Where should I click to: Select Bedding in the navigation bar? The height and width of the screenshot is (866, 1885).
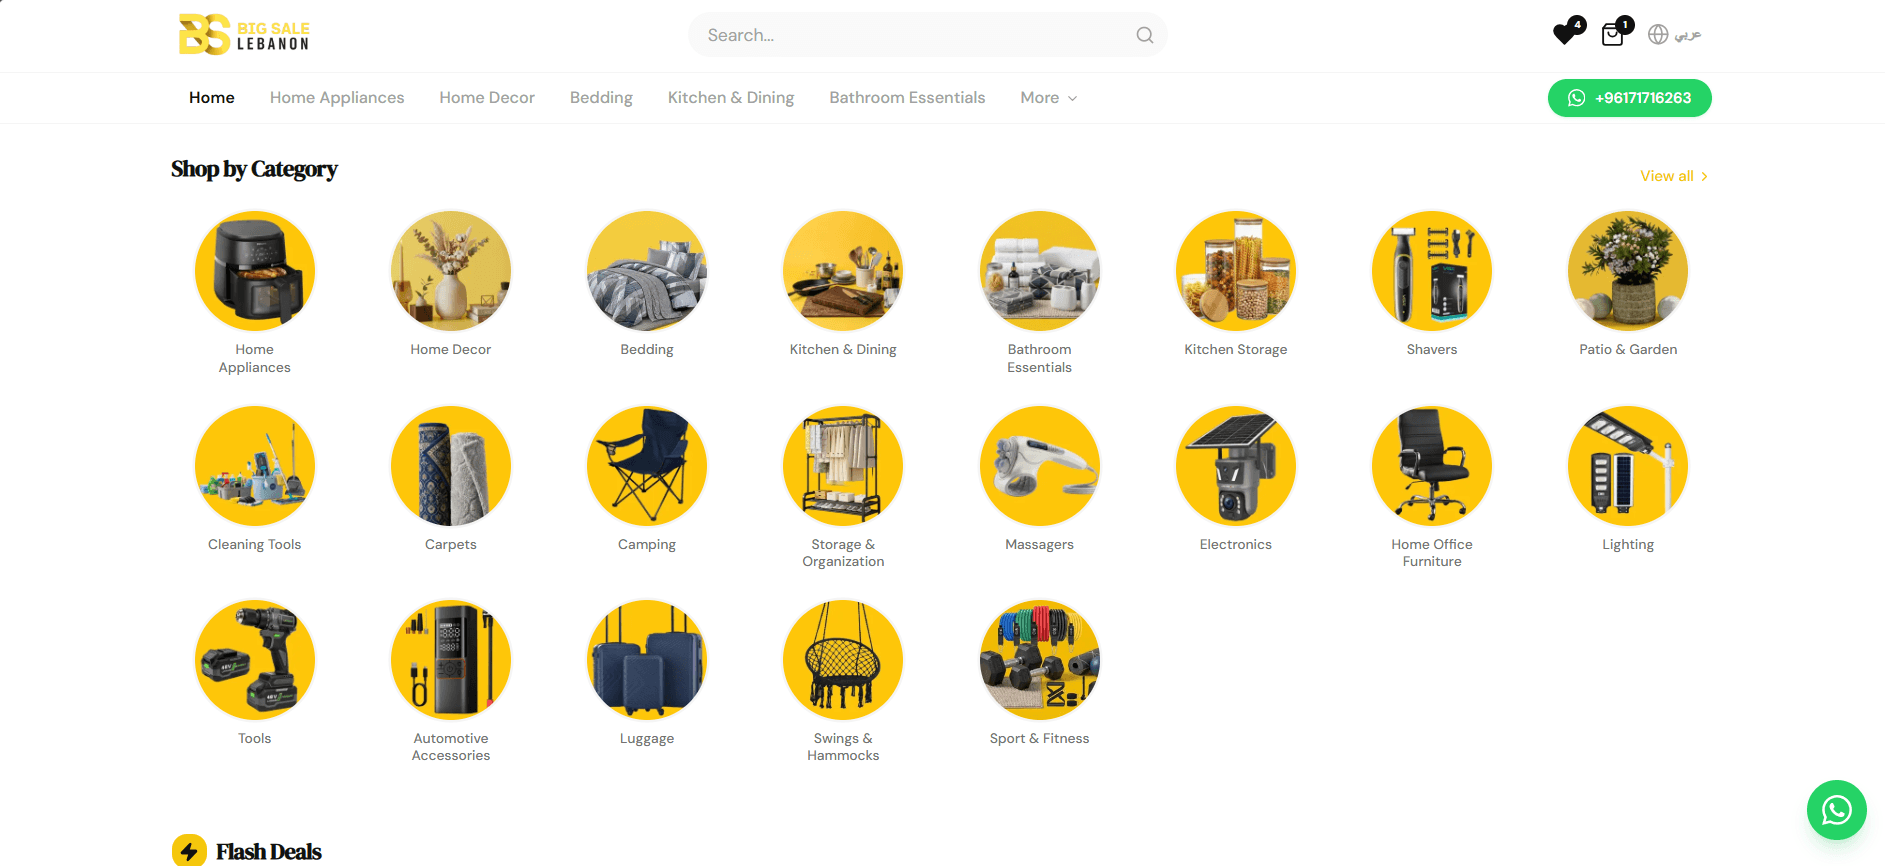tap(601, 98)
